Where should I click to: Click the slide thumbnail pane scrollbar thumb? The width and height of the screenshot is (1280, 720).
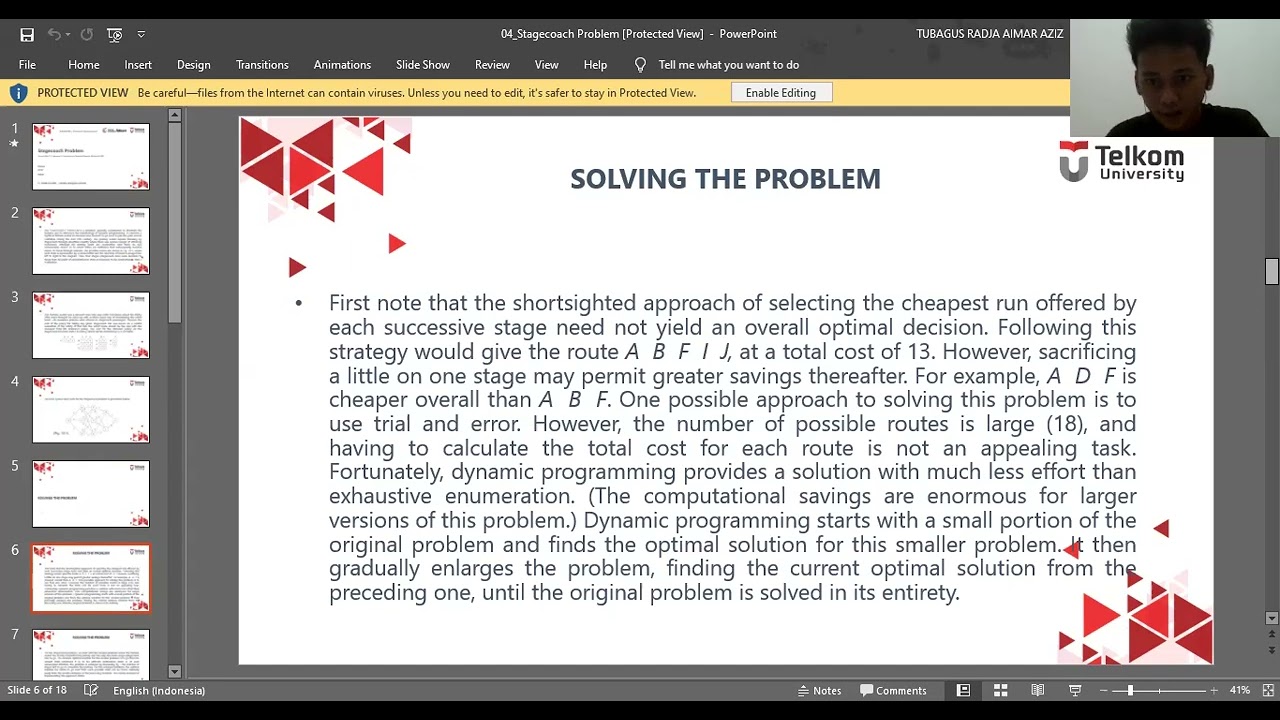click(x=174, y=223)
